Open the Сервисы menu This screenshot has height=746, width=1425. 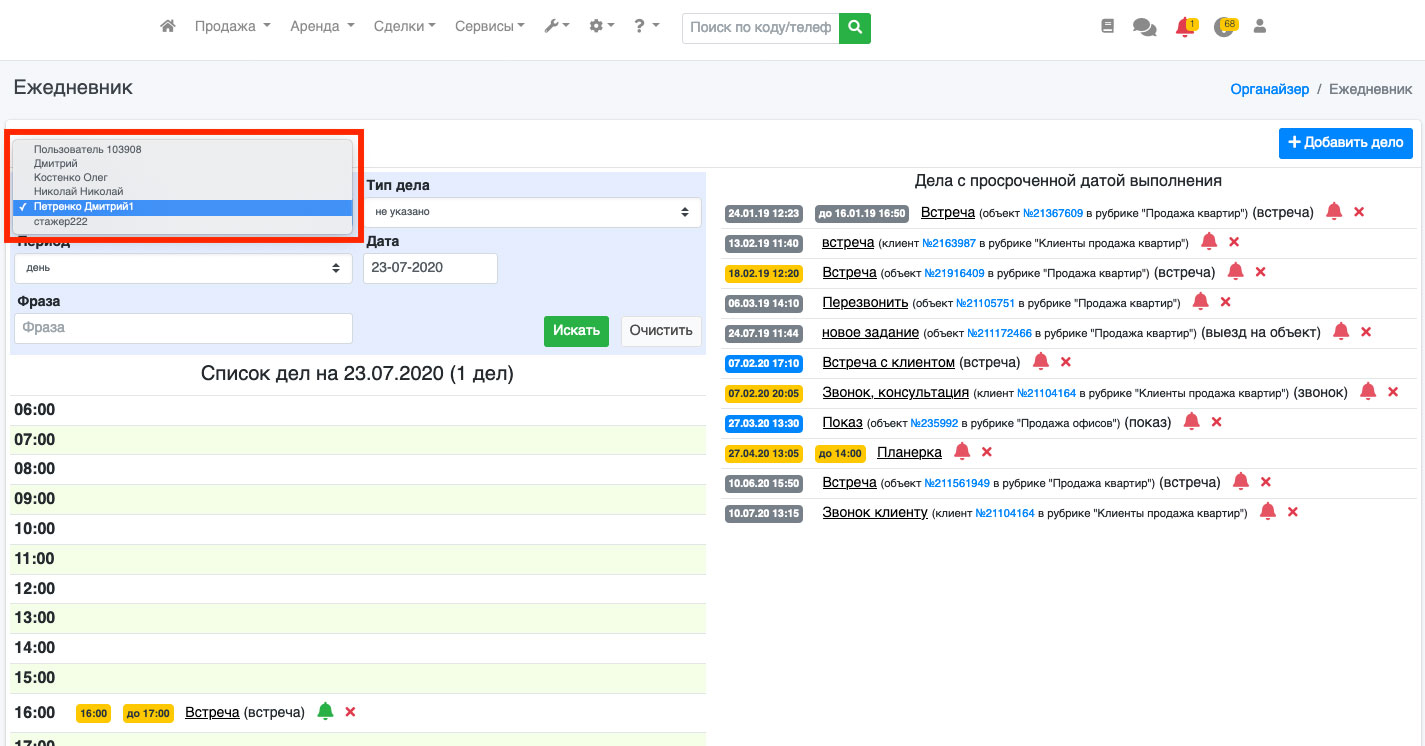tap(489, 27)
